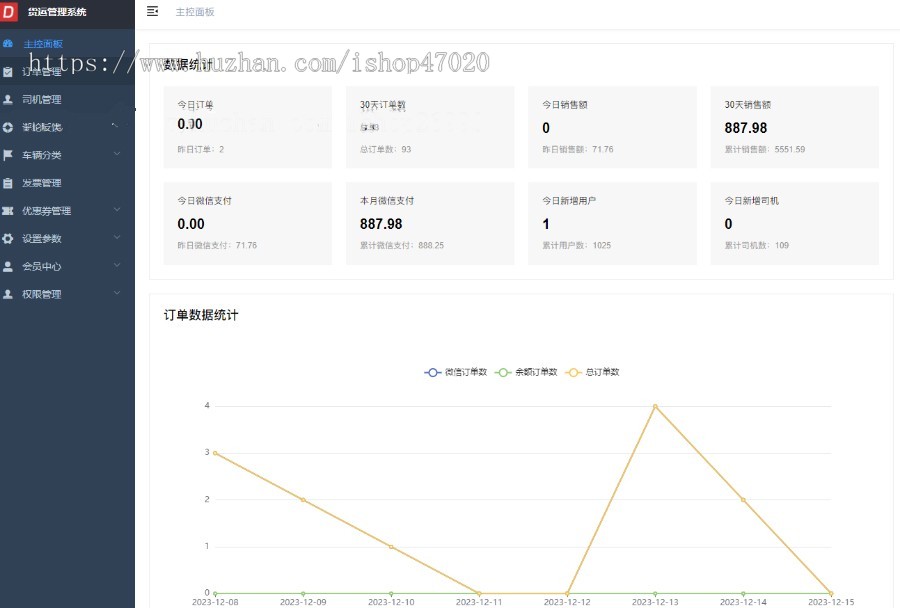Click the 今日新增用户 card title
Screen dimensions: 900x608
pos(569,201)
